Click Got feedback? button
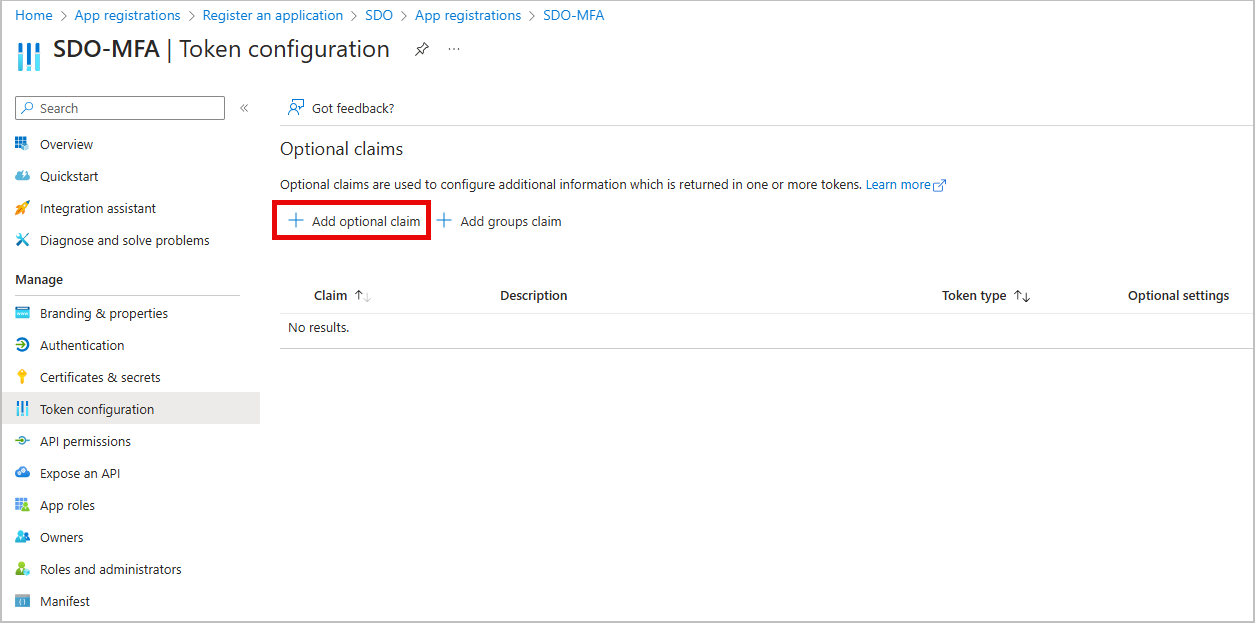The width and height of the screenshot is (1255, 623). click(x=341, y=108)
